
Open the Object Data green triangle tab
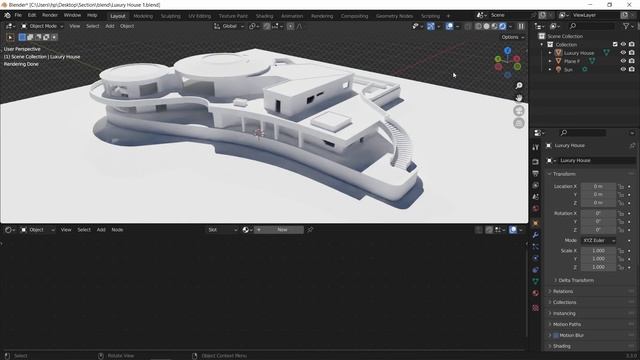pyautogui.click(x=536, y=281)
